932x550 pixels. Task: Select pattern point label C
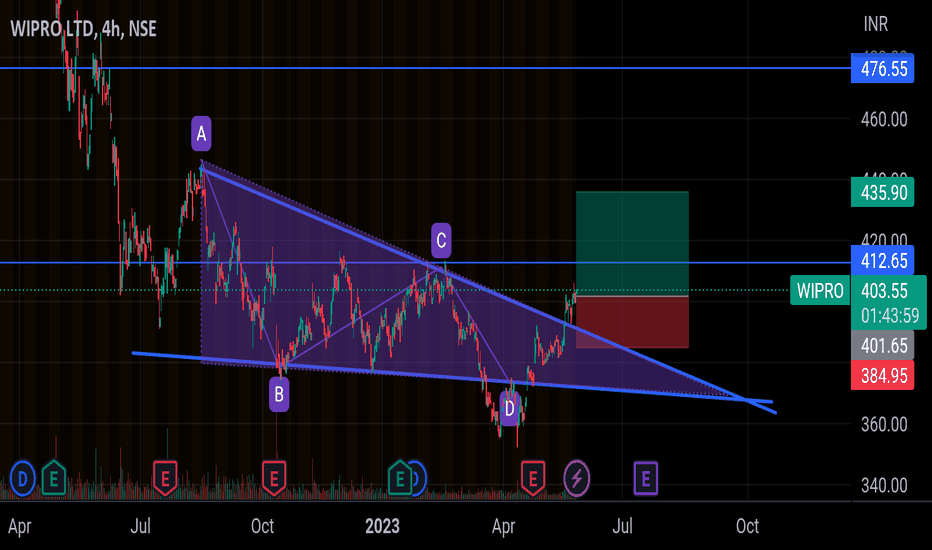441,240
